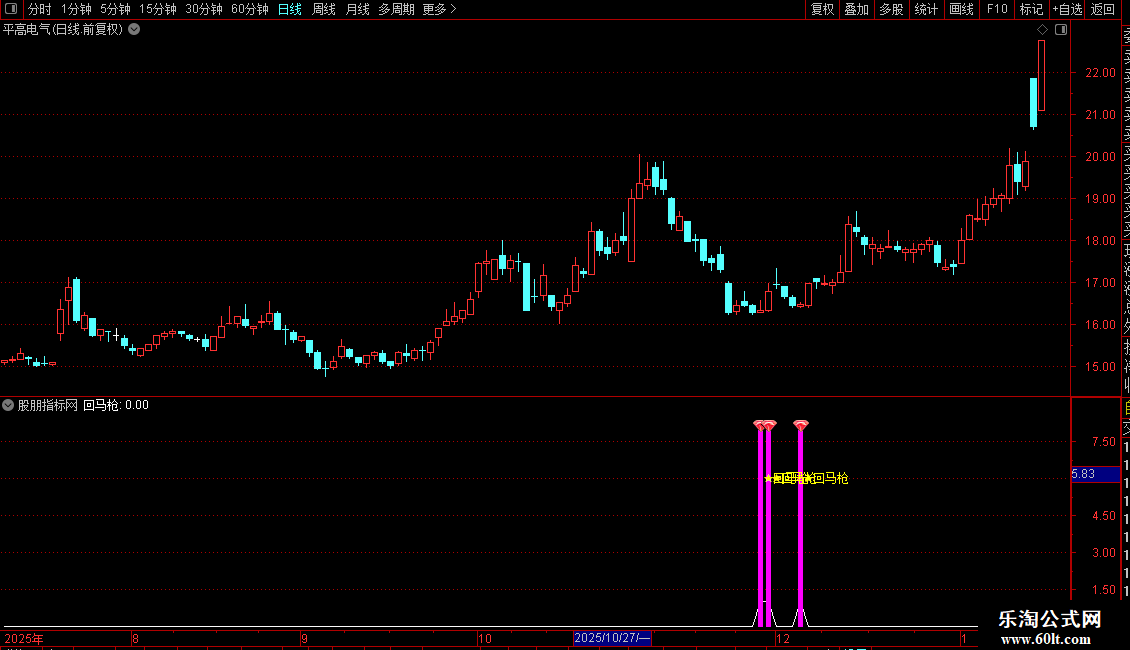Click the 15.00 price axis label

1100,367
